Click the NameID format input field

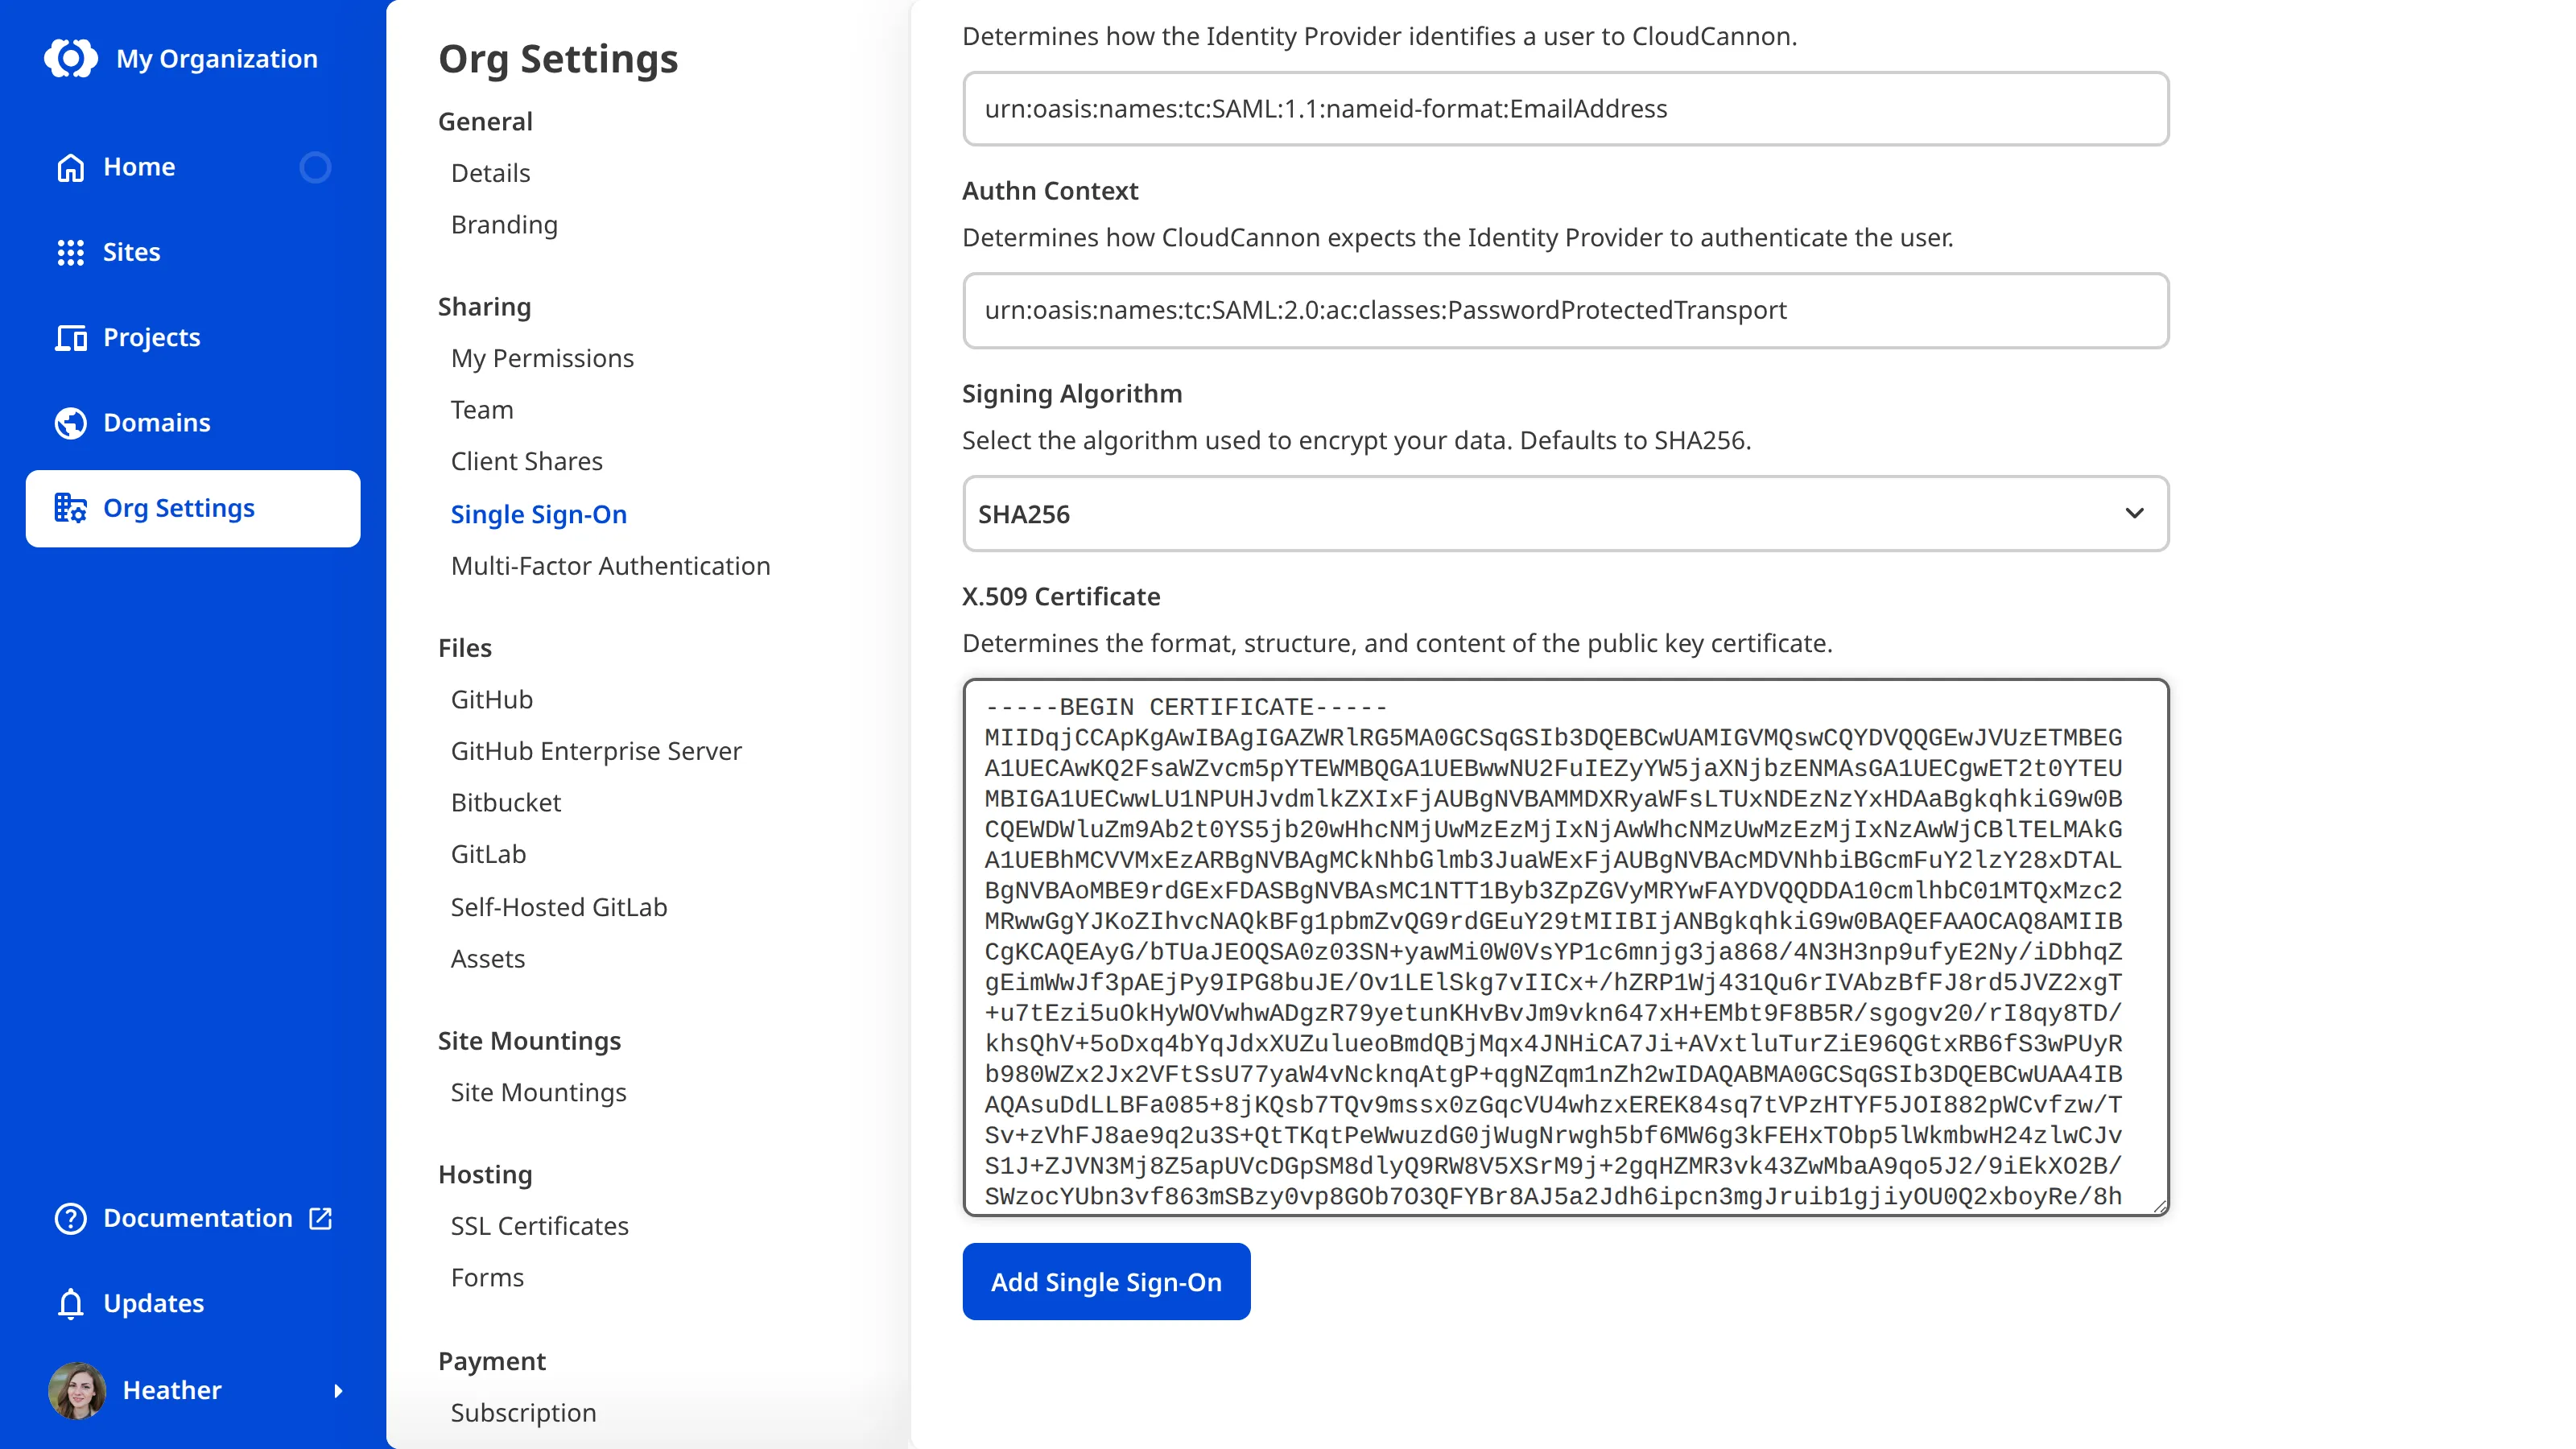coord(1565,109)
